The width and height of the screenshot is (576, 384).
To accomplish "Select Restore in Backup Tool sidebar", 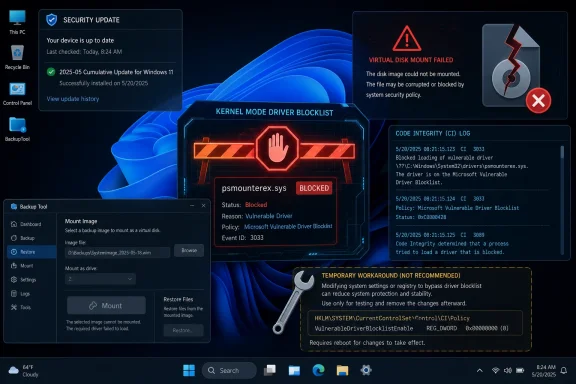I will (x=32, y=252).
